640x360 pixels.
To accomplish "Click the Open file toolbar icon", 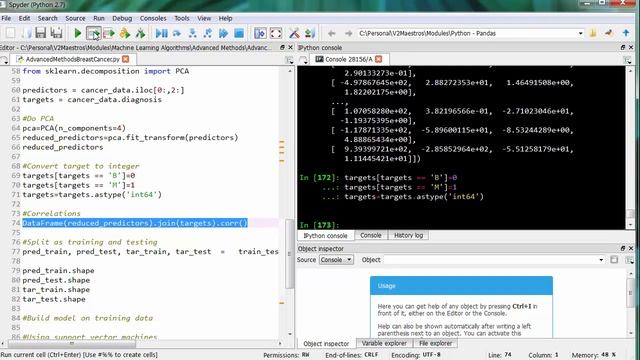I will (x=26, y=33).
